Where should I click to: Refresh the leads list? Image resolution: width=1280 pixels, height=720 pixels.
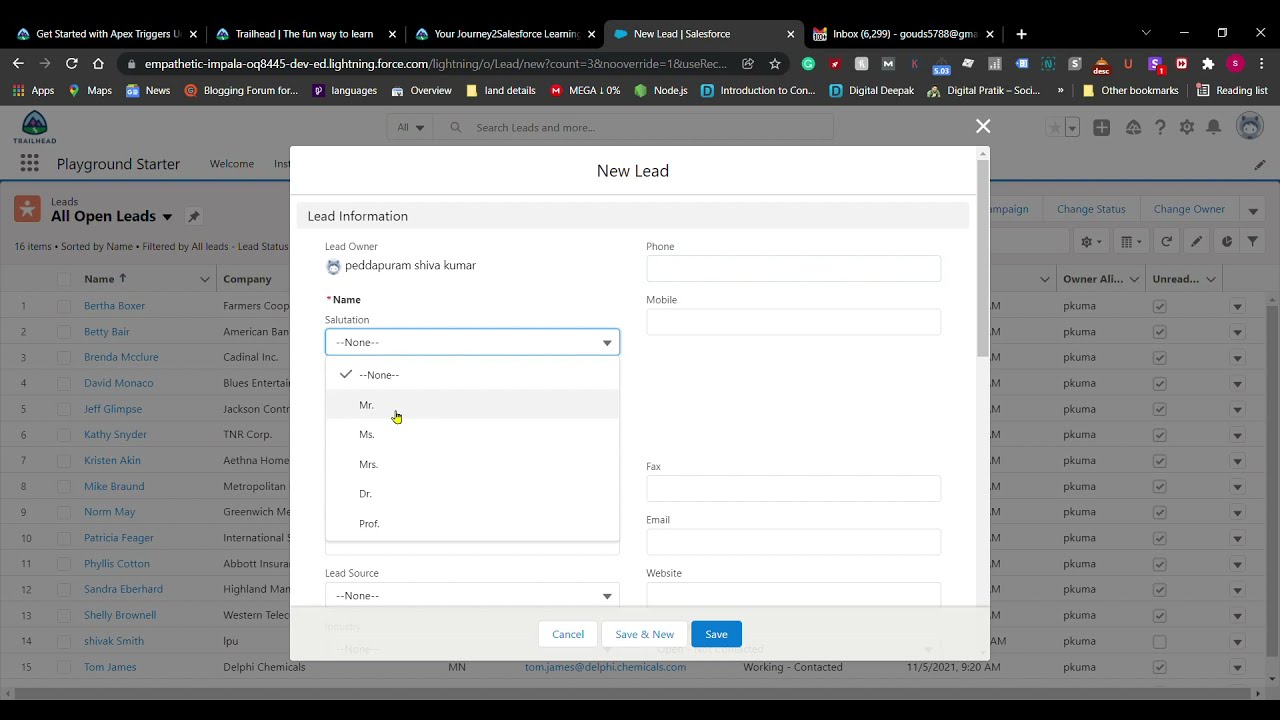[1166, 241]
